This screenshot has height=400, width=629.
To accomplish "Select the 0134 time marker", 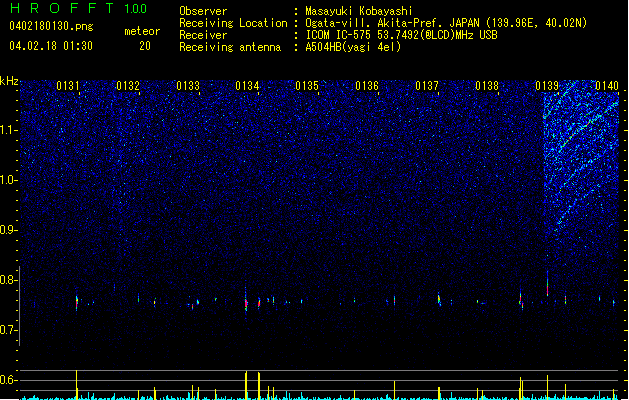I will click(248, 86).
